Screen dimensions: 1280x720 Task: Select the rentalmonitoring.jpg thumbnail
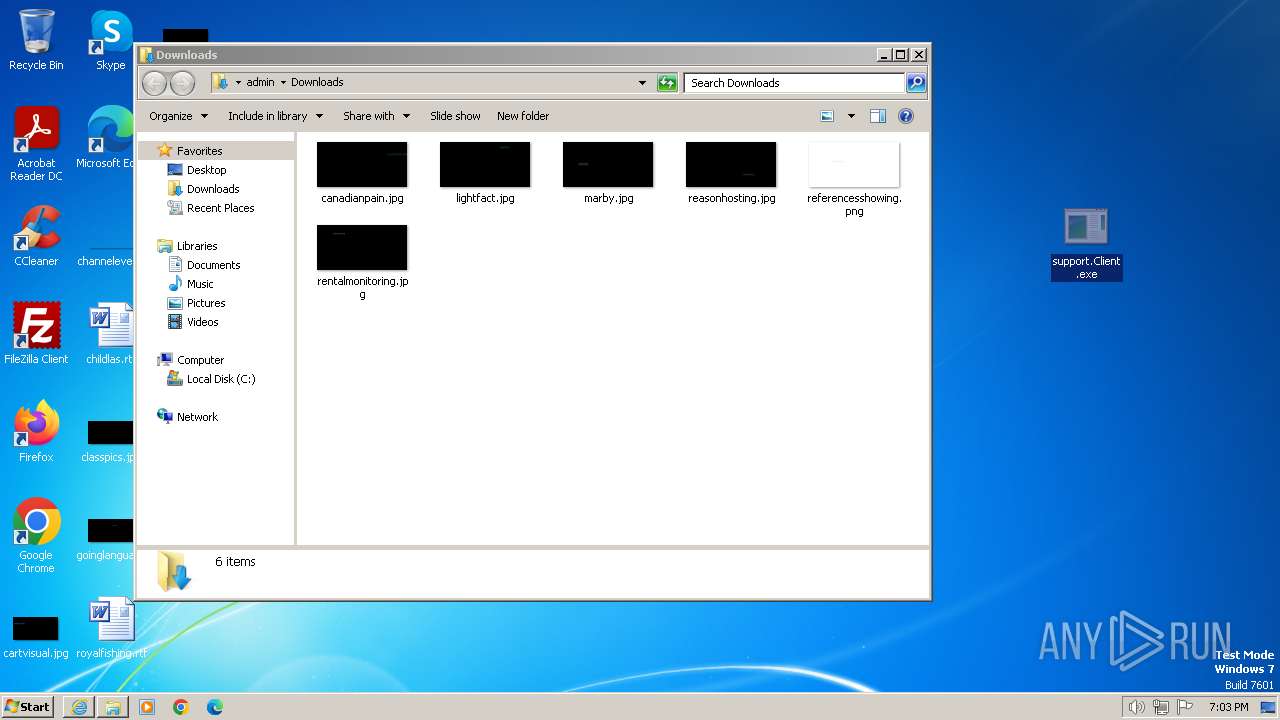[x=362, y=248]
